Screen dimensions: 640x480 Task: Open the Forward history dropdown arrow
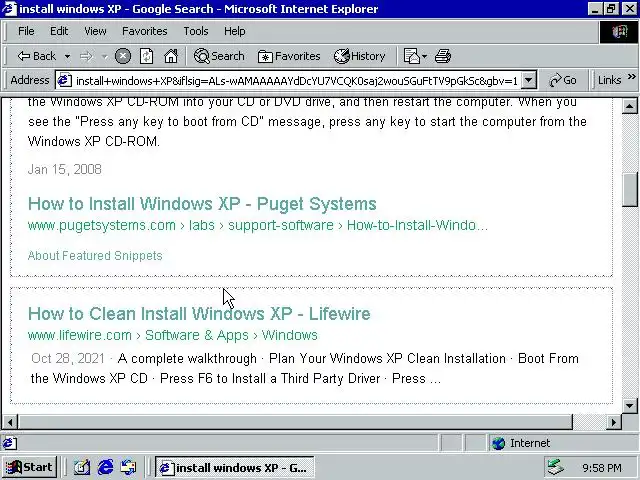point(104,56)
